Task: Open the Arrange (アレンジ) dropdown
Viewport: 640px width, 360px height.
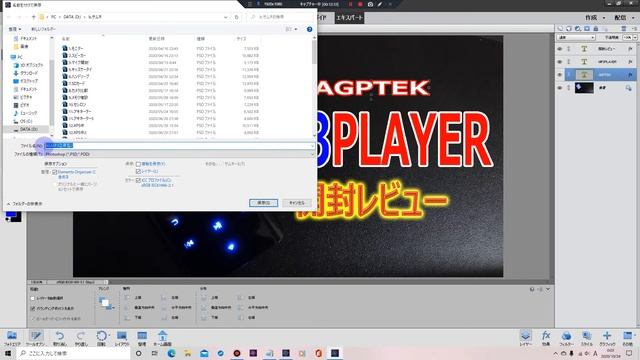Action: (x=107, y=304)
